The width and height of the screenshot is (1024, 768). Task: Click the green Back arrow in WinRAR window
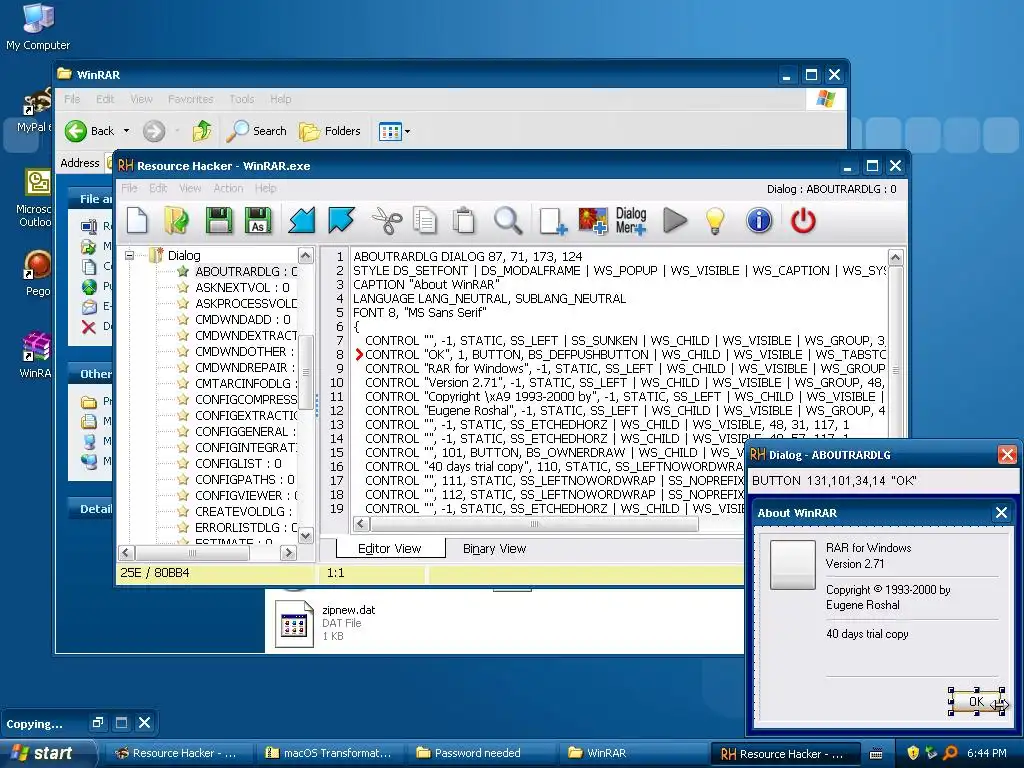tap(76, 131)
